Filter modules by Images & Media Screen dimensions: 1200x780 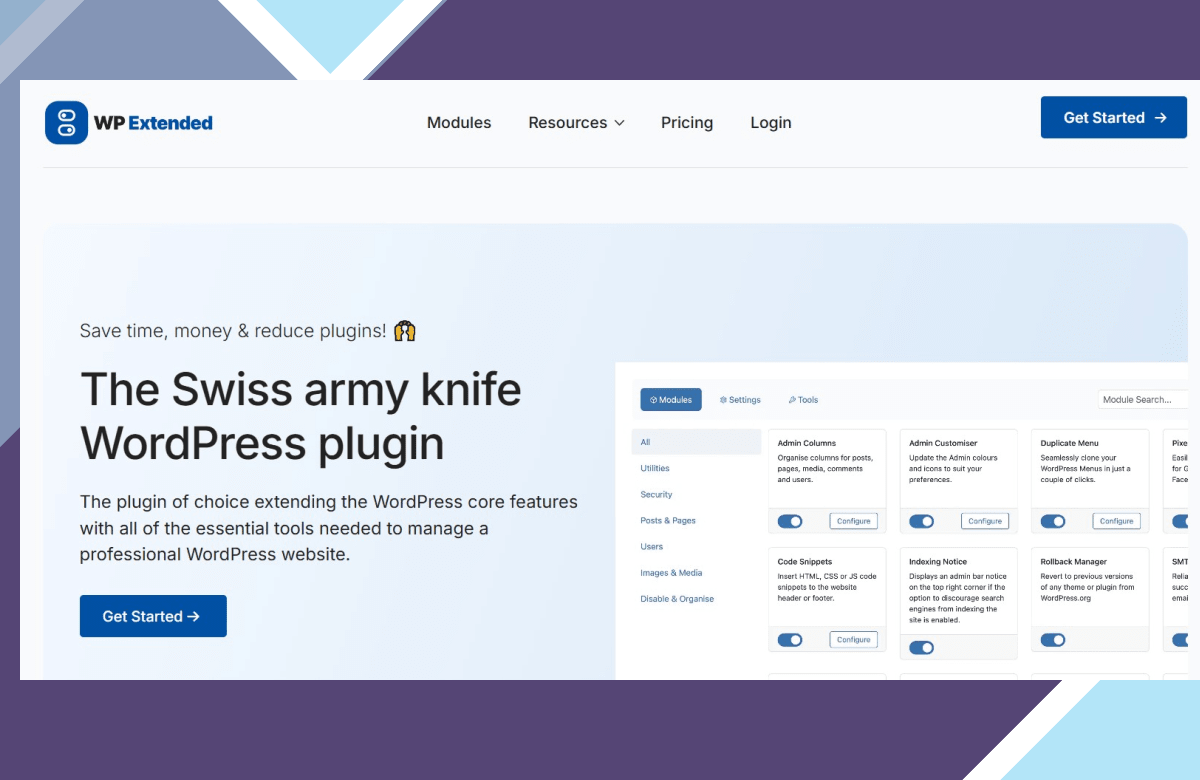tap(671, 573)
